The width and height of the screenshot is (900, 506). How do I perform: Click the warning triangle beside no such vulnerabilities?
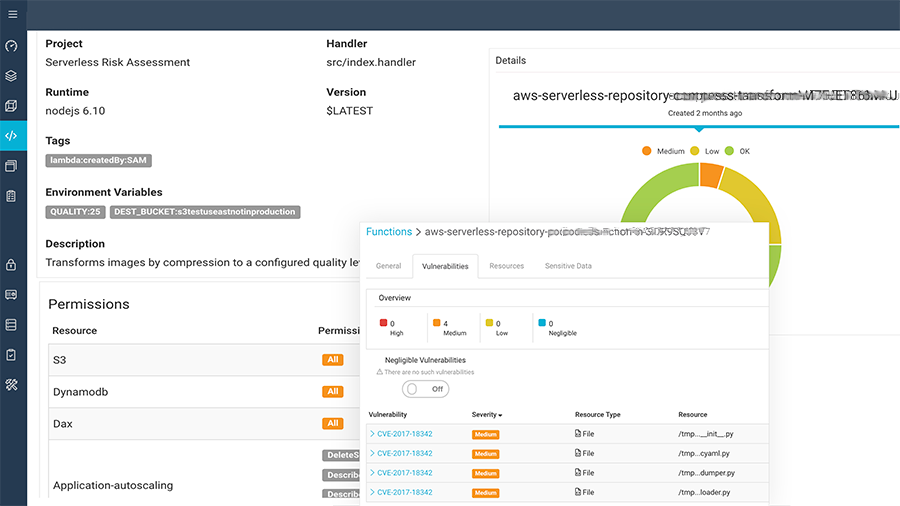[x=379, y=372]
